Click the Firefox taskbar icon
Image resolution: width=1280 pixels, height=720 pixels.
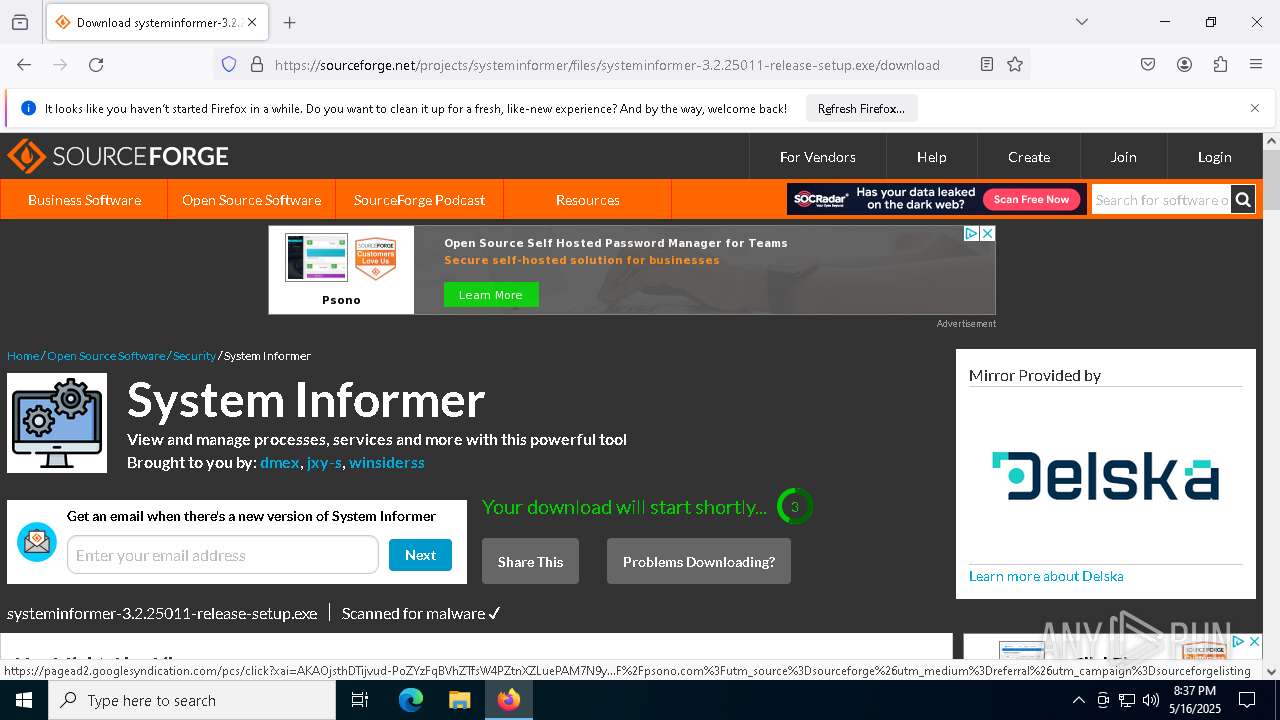(509, 700)
